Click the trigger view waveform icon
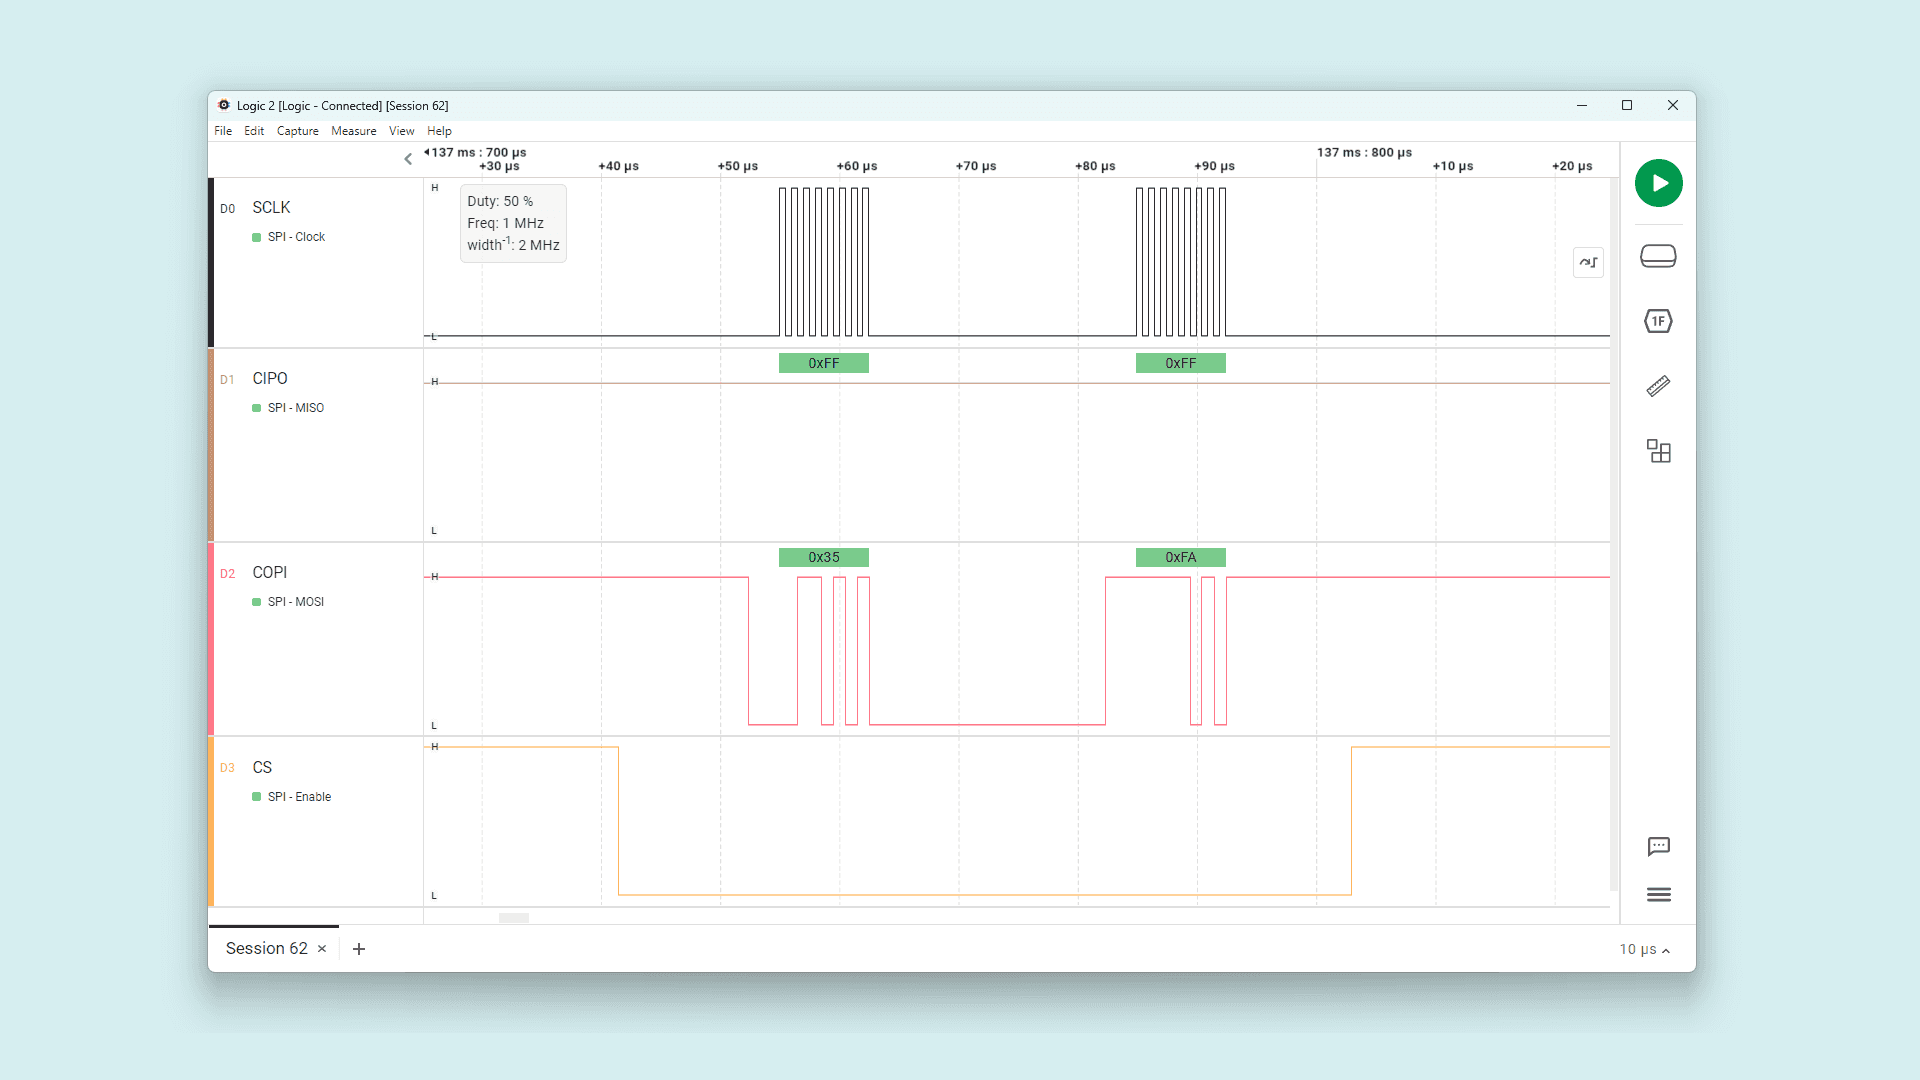Viewport: 1920px width, 1080px height. tap(1588, 263)
